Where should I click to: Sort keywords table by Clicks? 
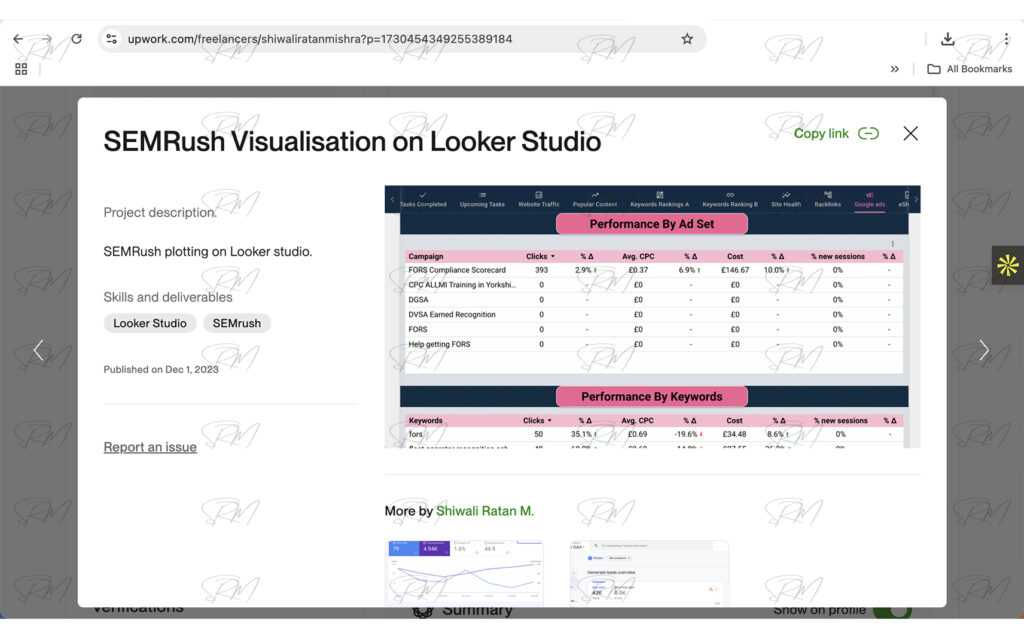tap(537, 421)
